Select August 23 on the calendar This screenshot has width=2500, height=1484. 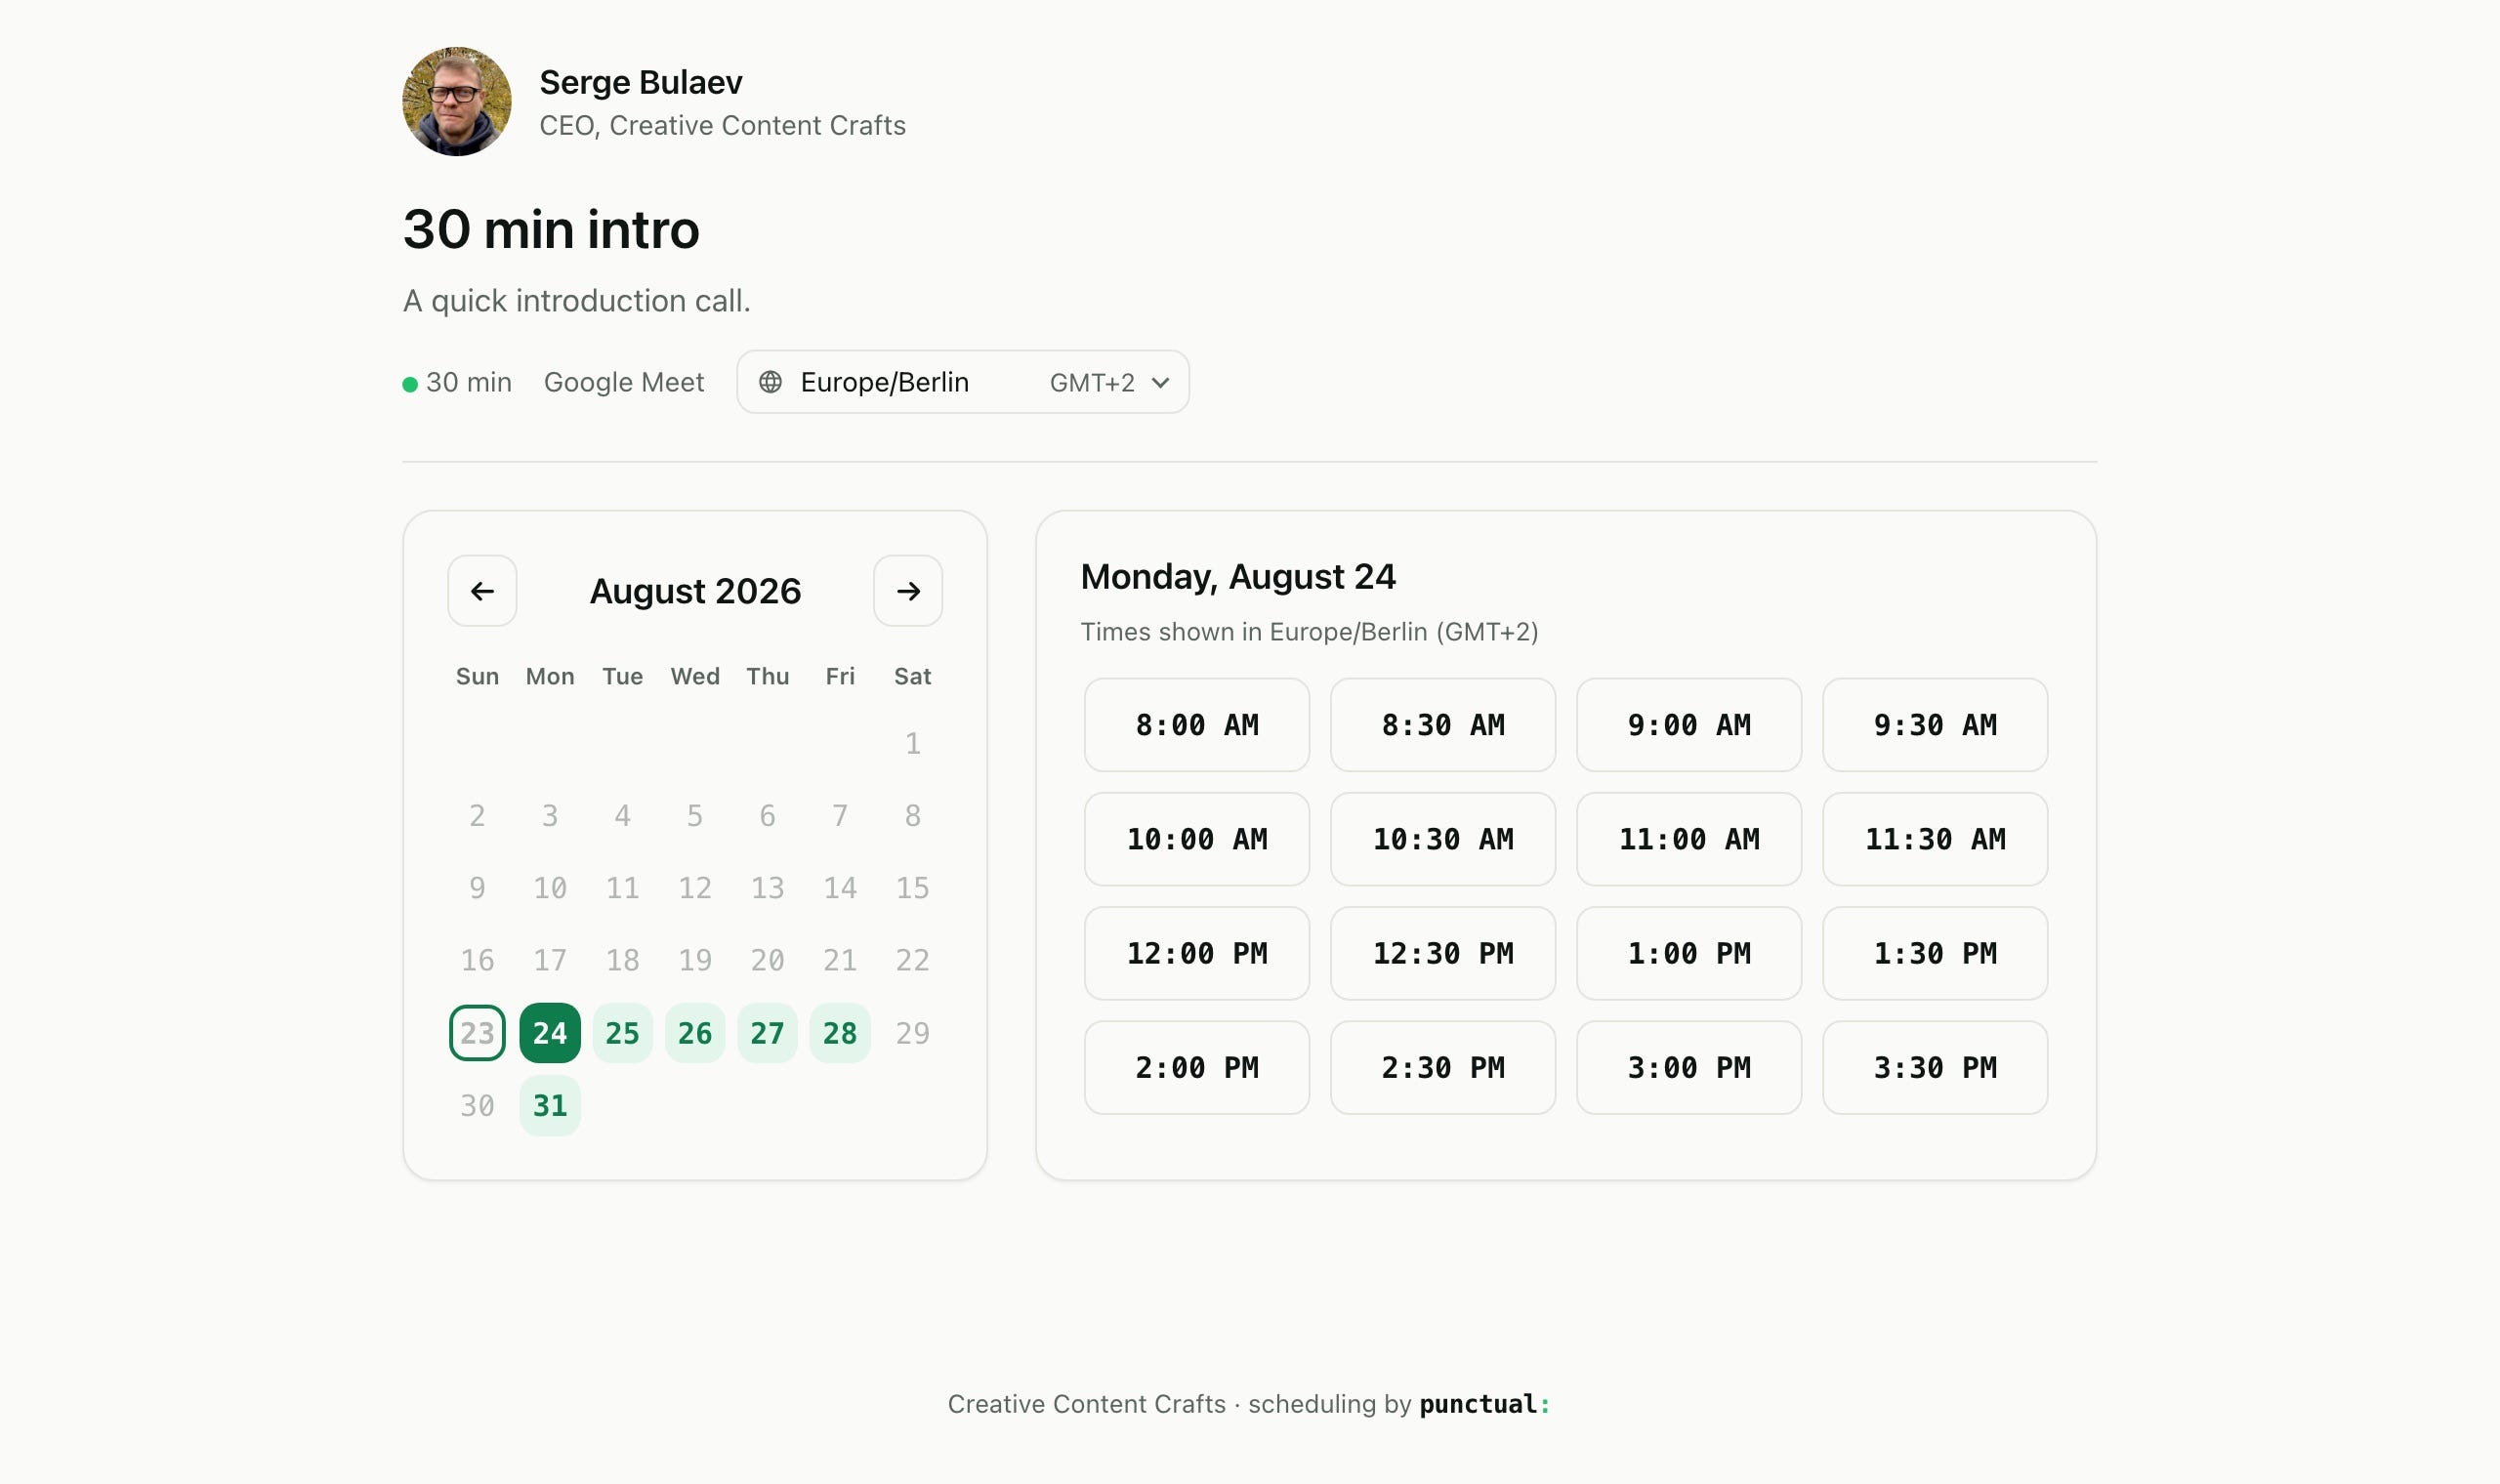[477, 1033]
